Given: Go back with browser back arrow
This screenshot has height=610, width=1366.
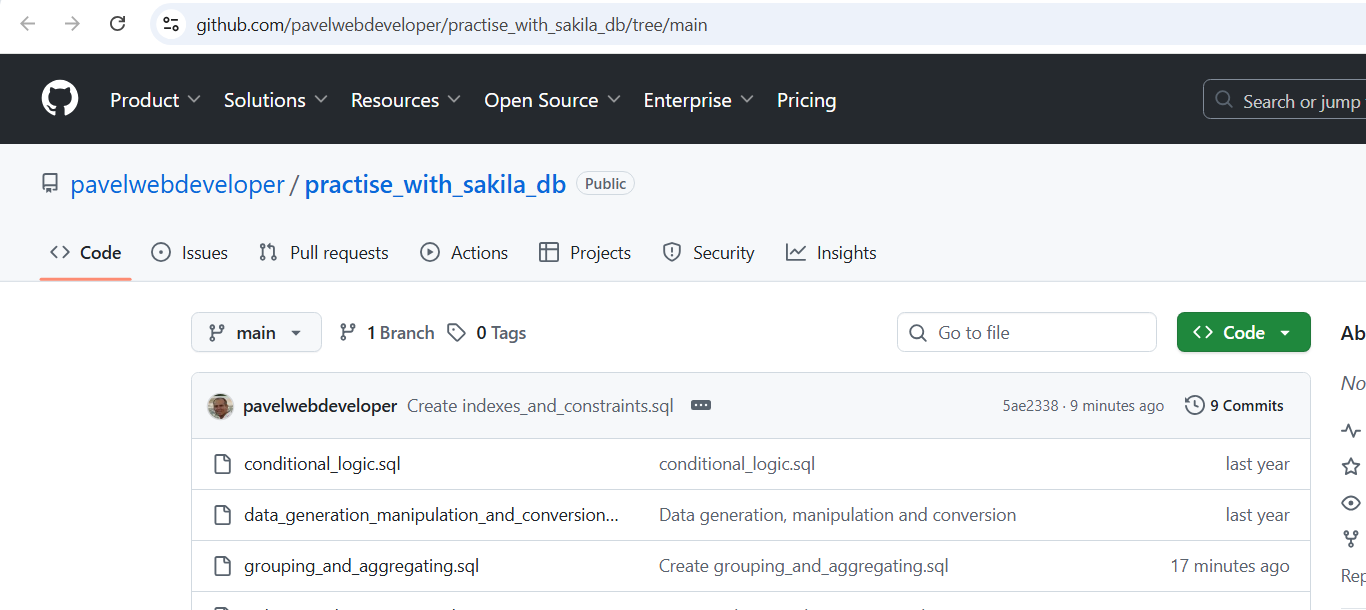Looking at the screenshot, I should tap(27, 24).
